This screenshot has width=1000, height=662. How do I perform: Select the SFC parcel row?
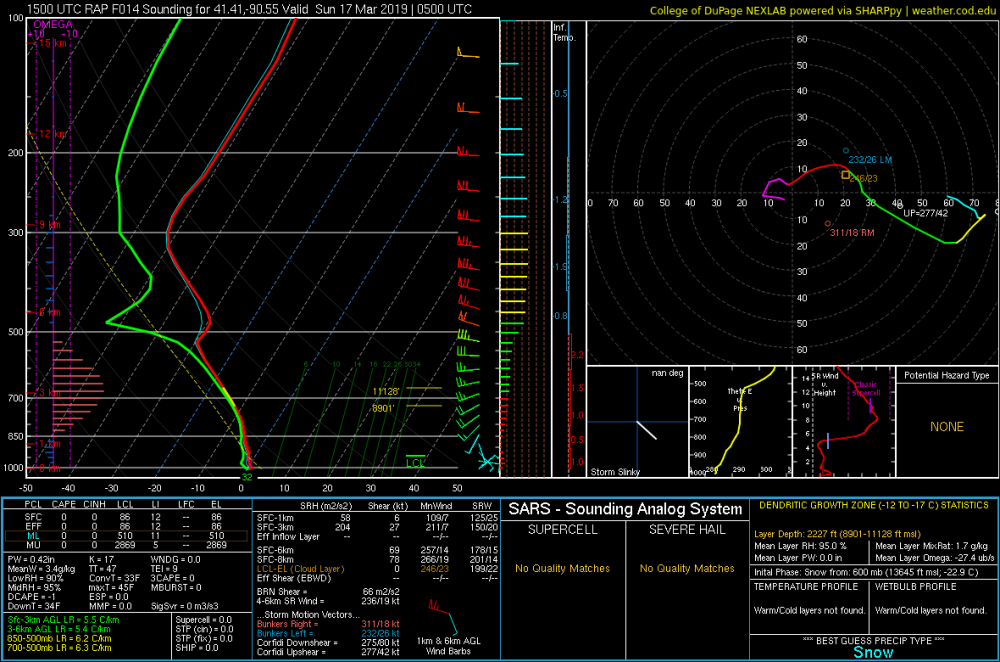(126, 517)
